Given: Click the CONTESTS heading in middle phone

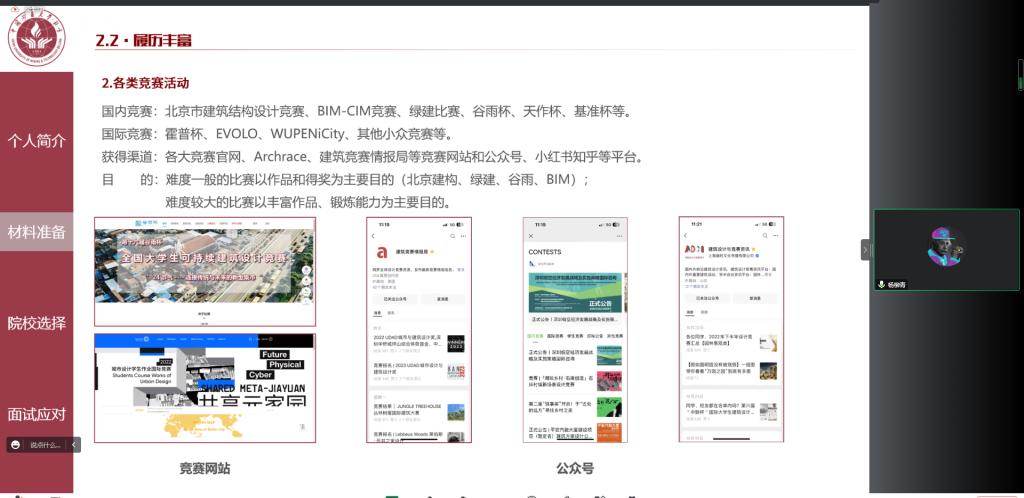Looking at the screenshot, I should click(x=545, y=251).
